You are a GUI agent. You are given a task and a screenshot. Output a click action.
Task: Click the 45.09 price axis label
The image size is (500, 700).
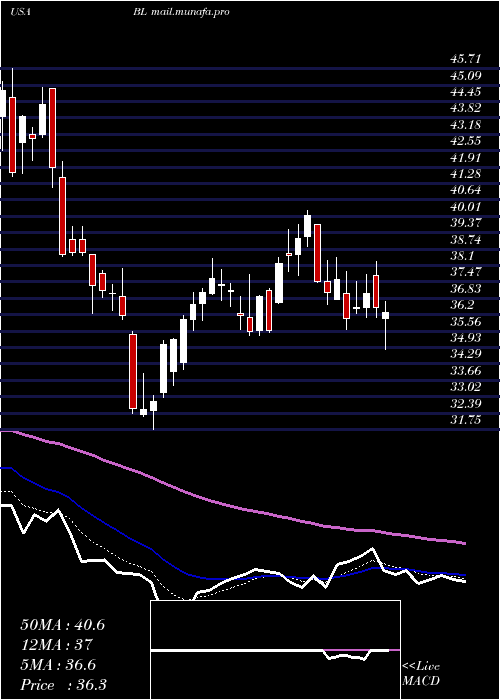[465, 75]
